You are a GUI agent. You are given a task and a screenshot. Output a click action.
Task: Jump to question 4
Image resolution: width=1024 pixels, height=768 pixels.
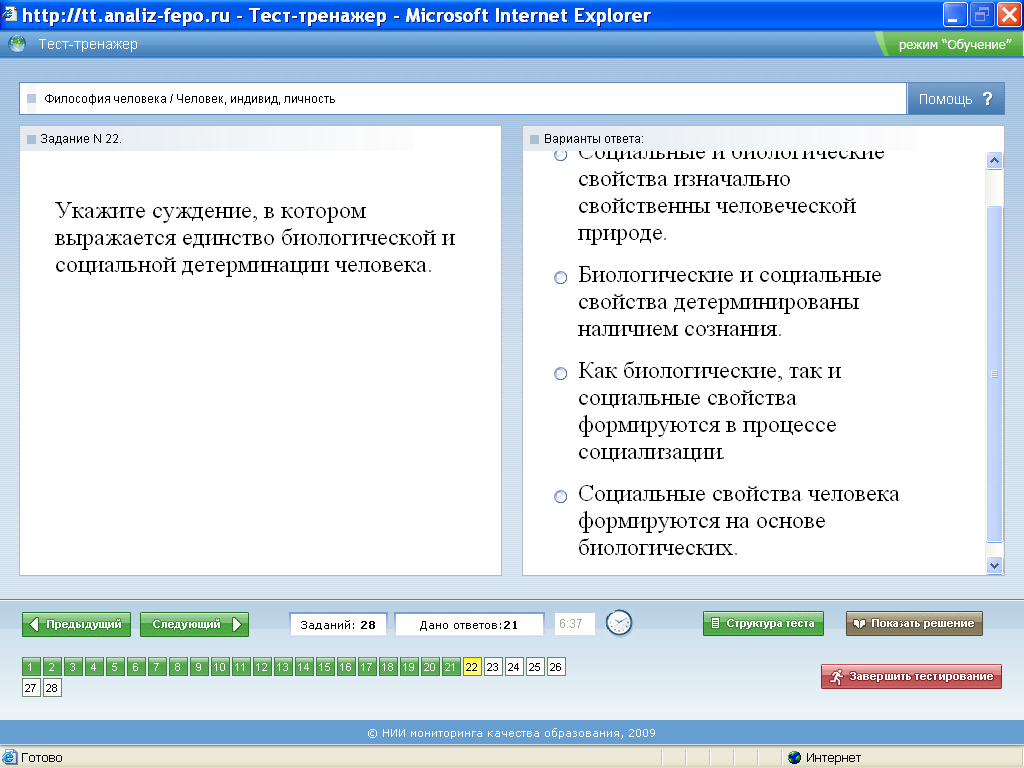pos(94,667)
